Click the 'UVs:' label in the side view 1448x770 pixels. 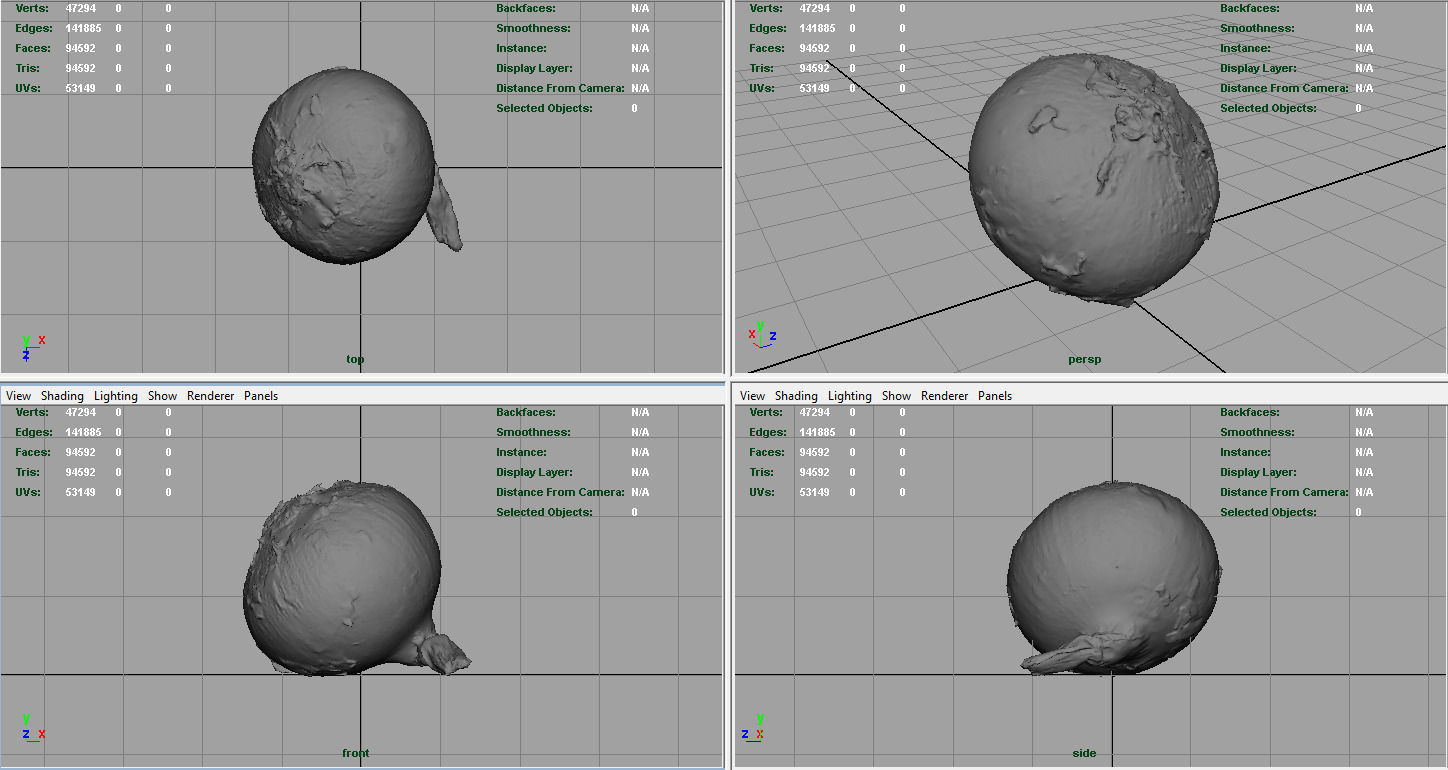[x=762, y=492]
